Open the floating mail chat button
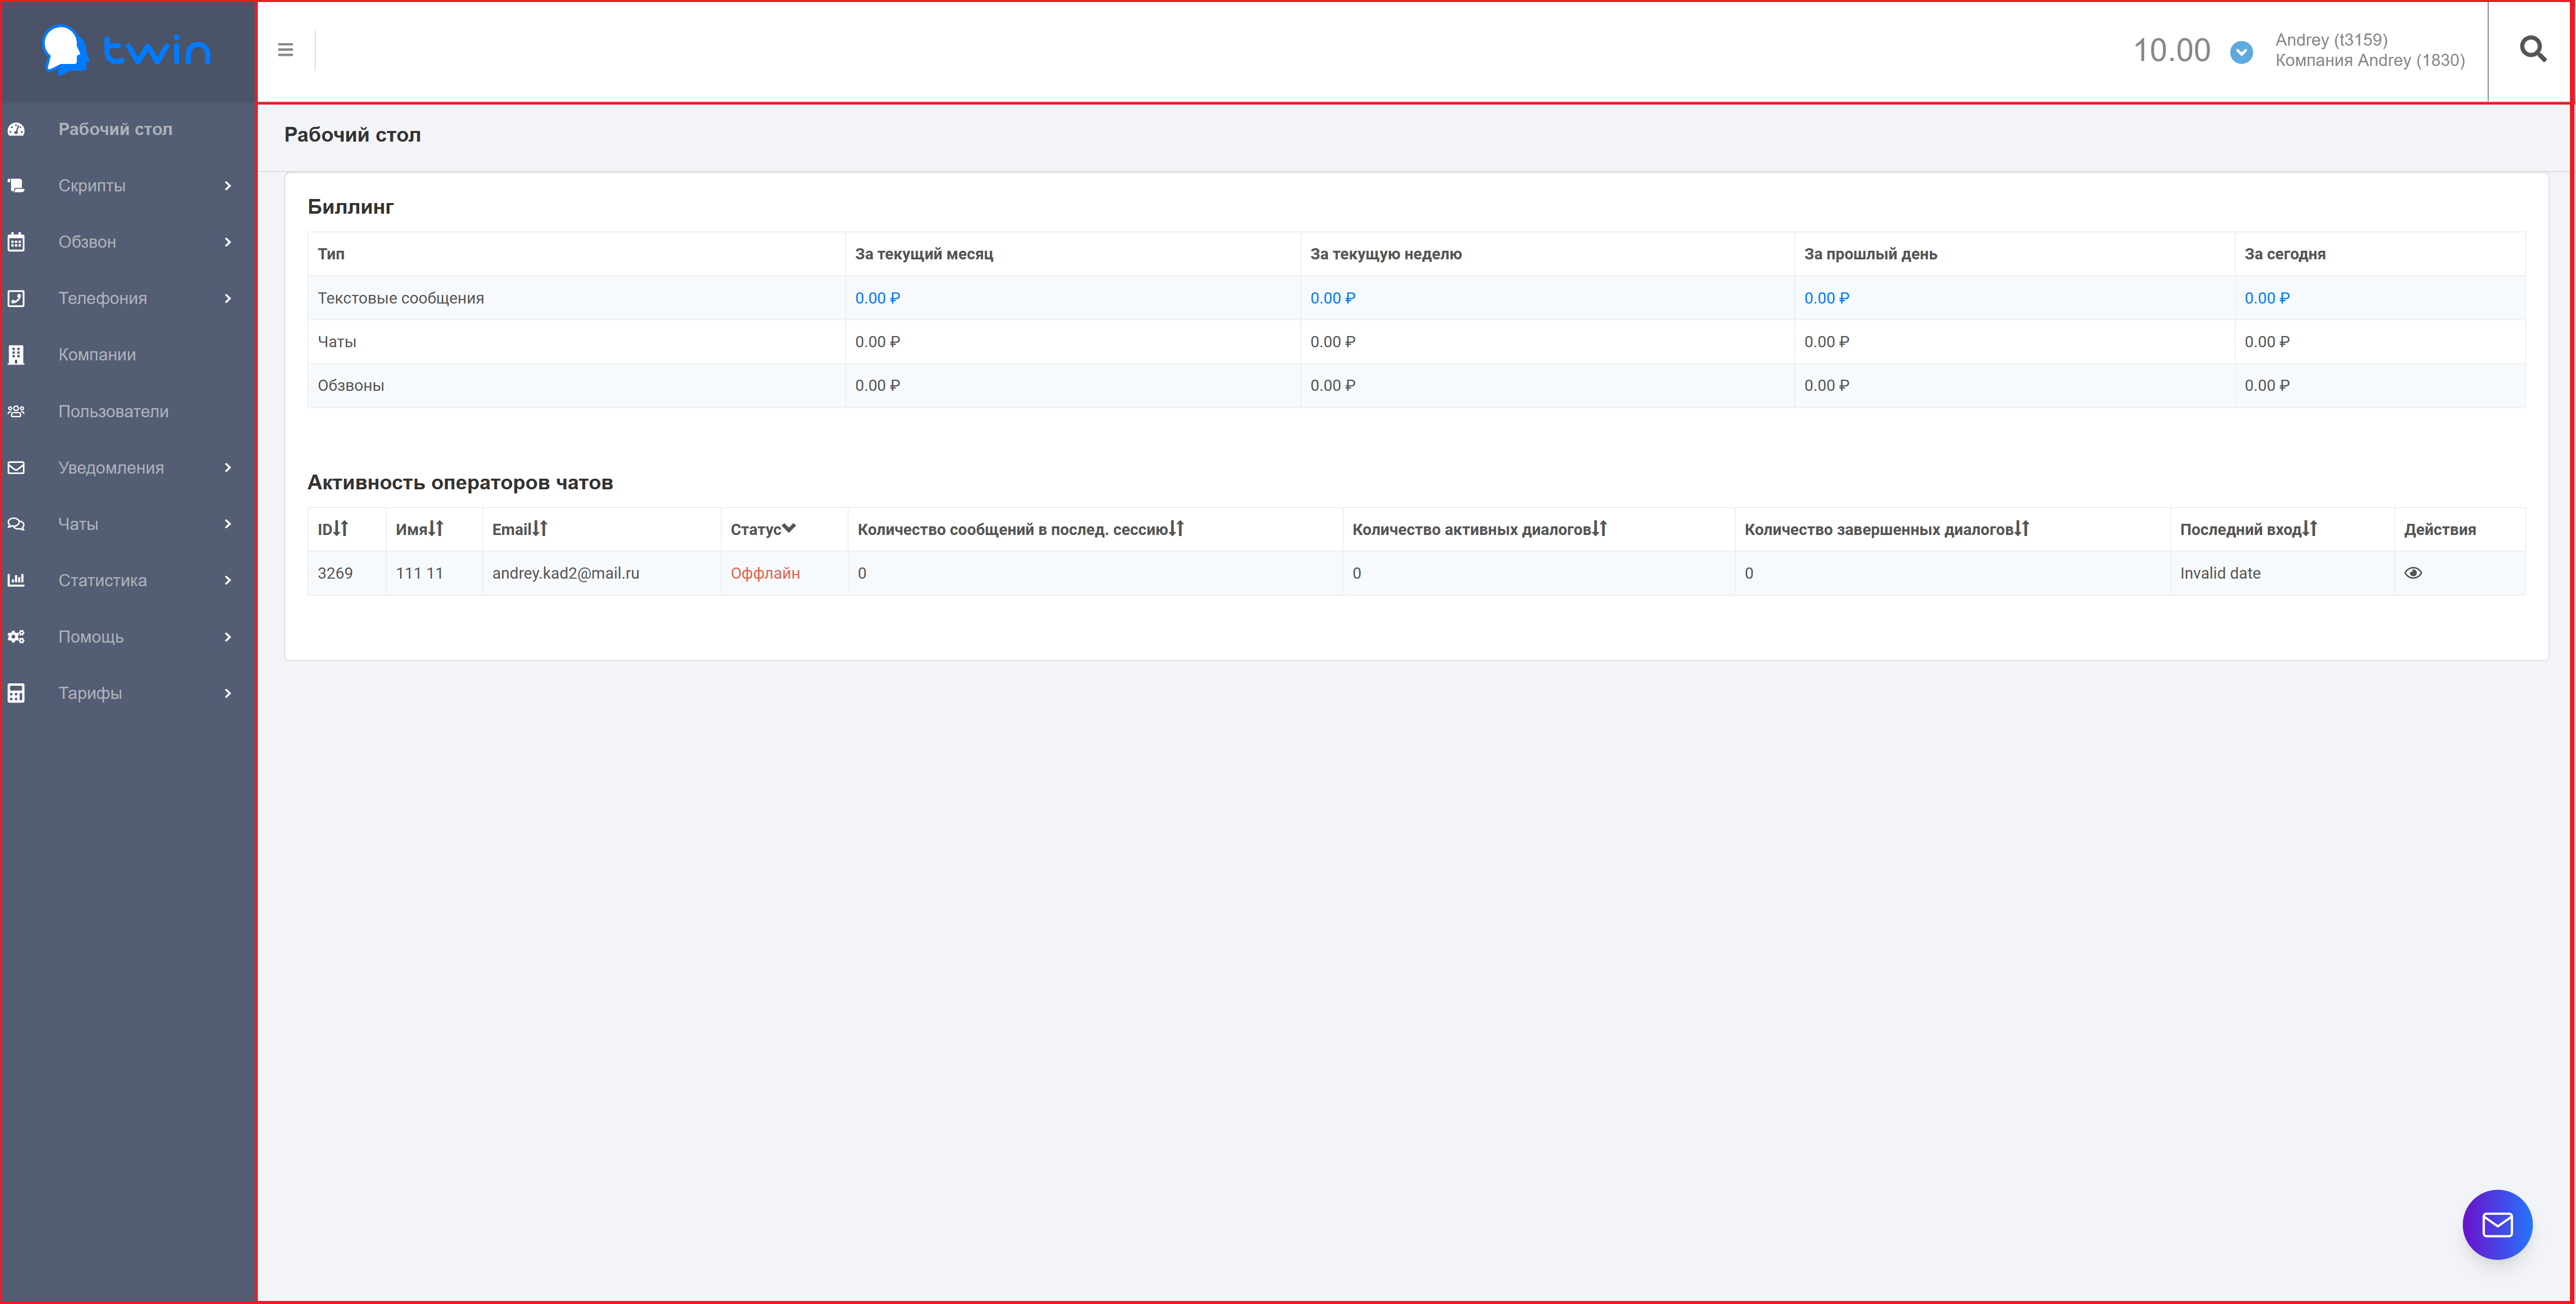The image size is (2576, 1304). point(2497,1225)
